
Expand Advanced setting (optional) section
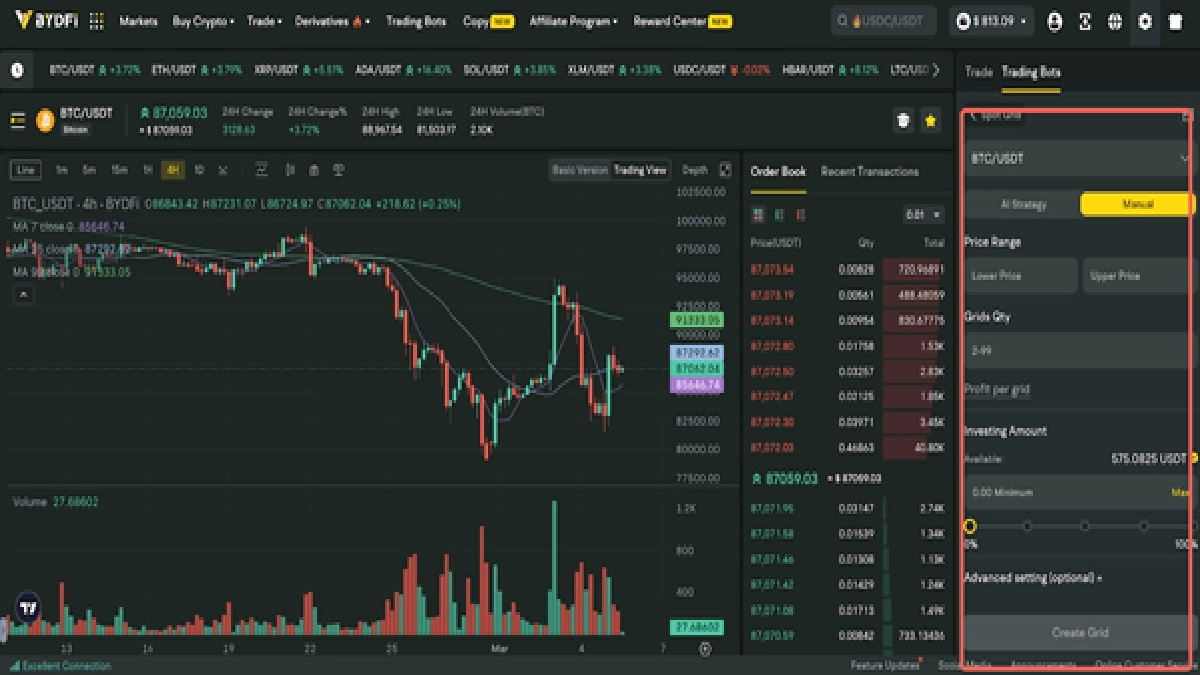pos(1033,578)
